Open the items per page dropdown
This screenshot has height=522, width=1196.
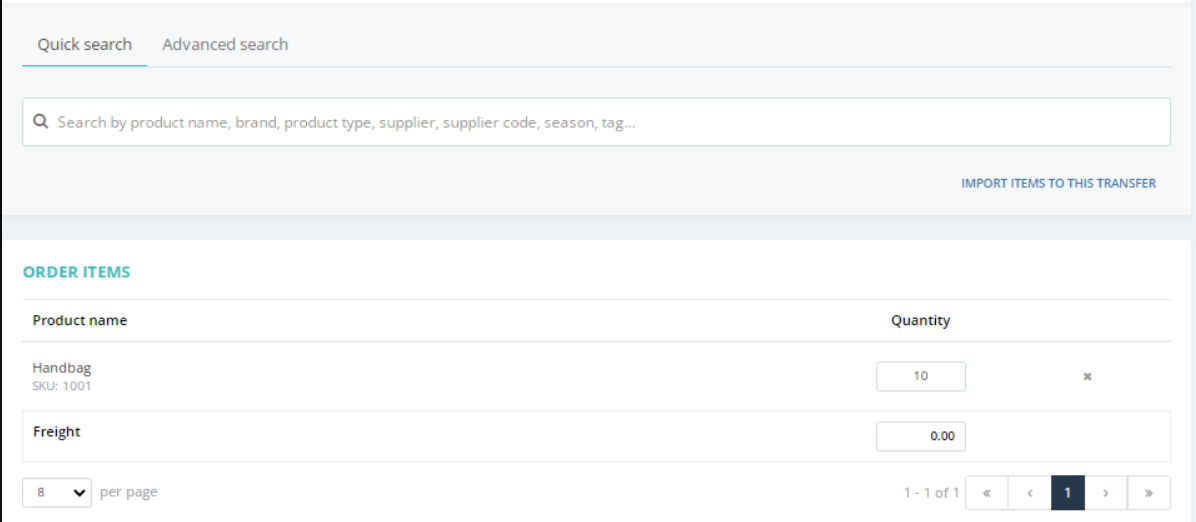(57, 492)
